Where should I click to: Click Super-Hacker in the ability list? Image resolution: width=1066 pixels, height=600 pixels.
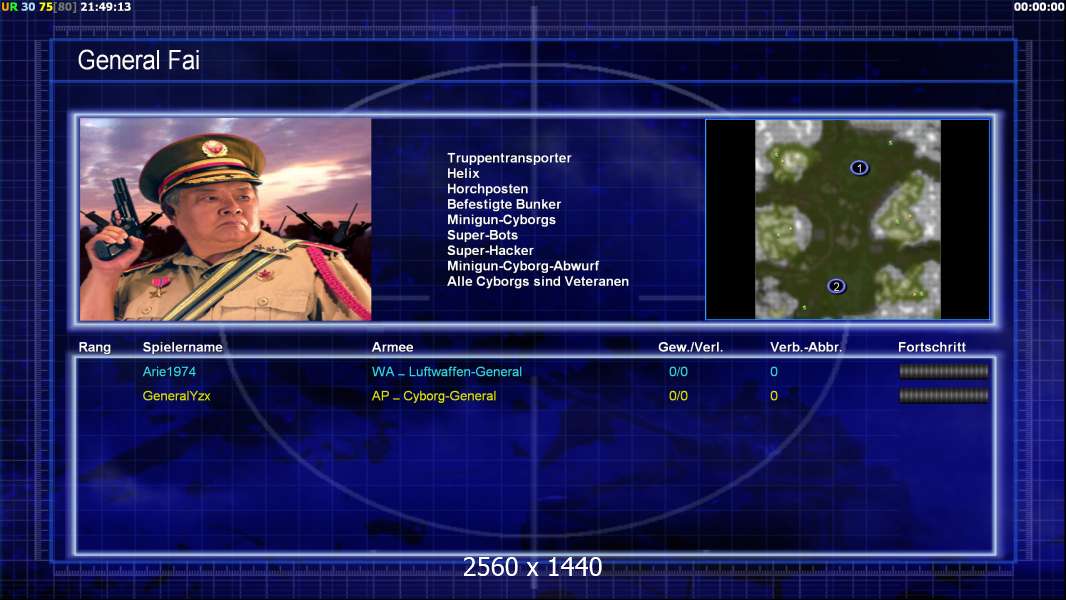pyautogui.click(x=490, y=251)
